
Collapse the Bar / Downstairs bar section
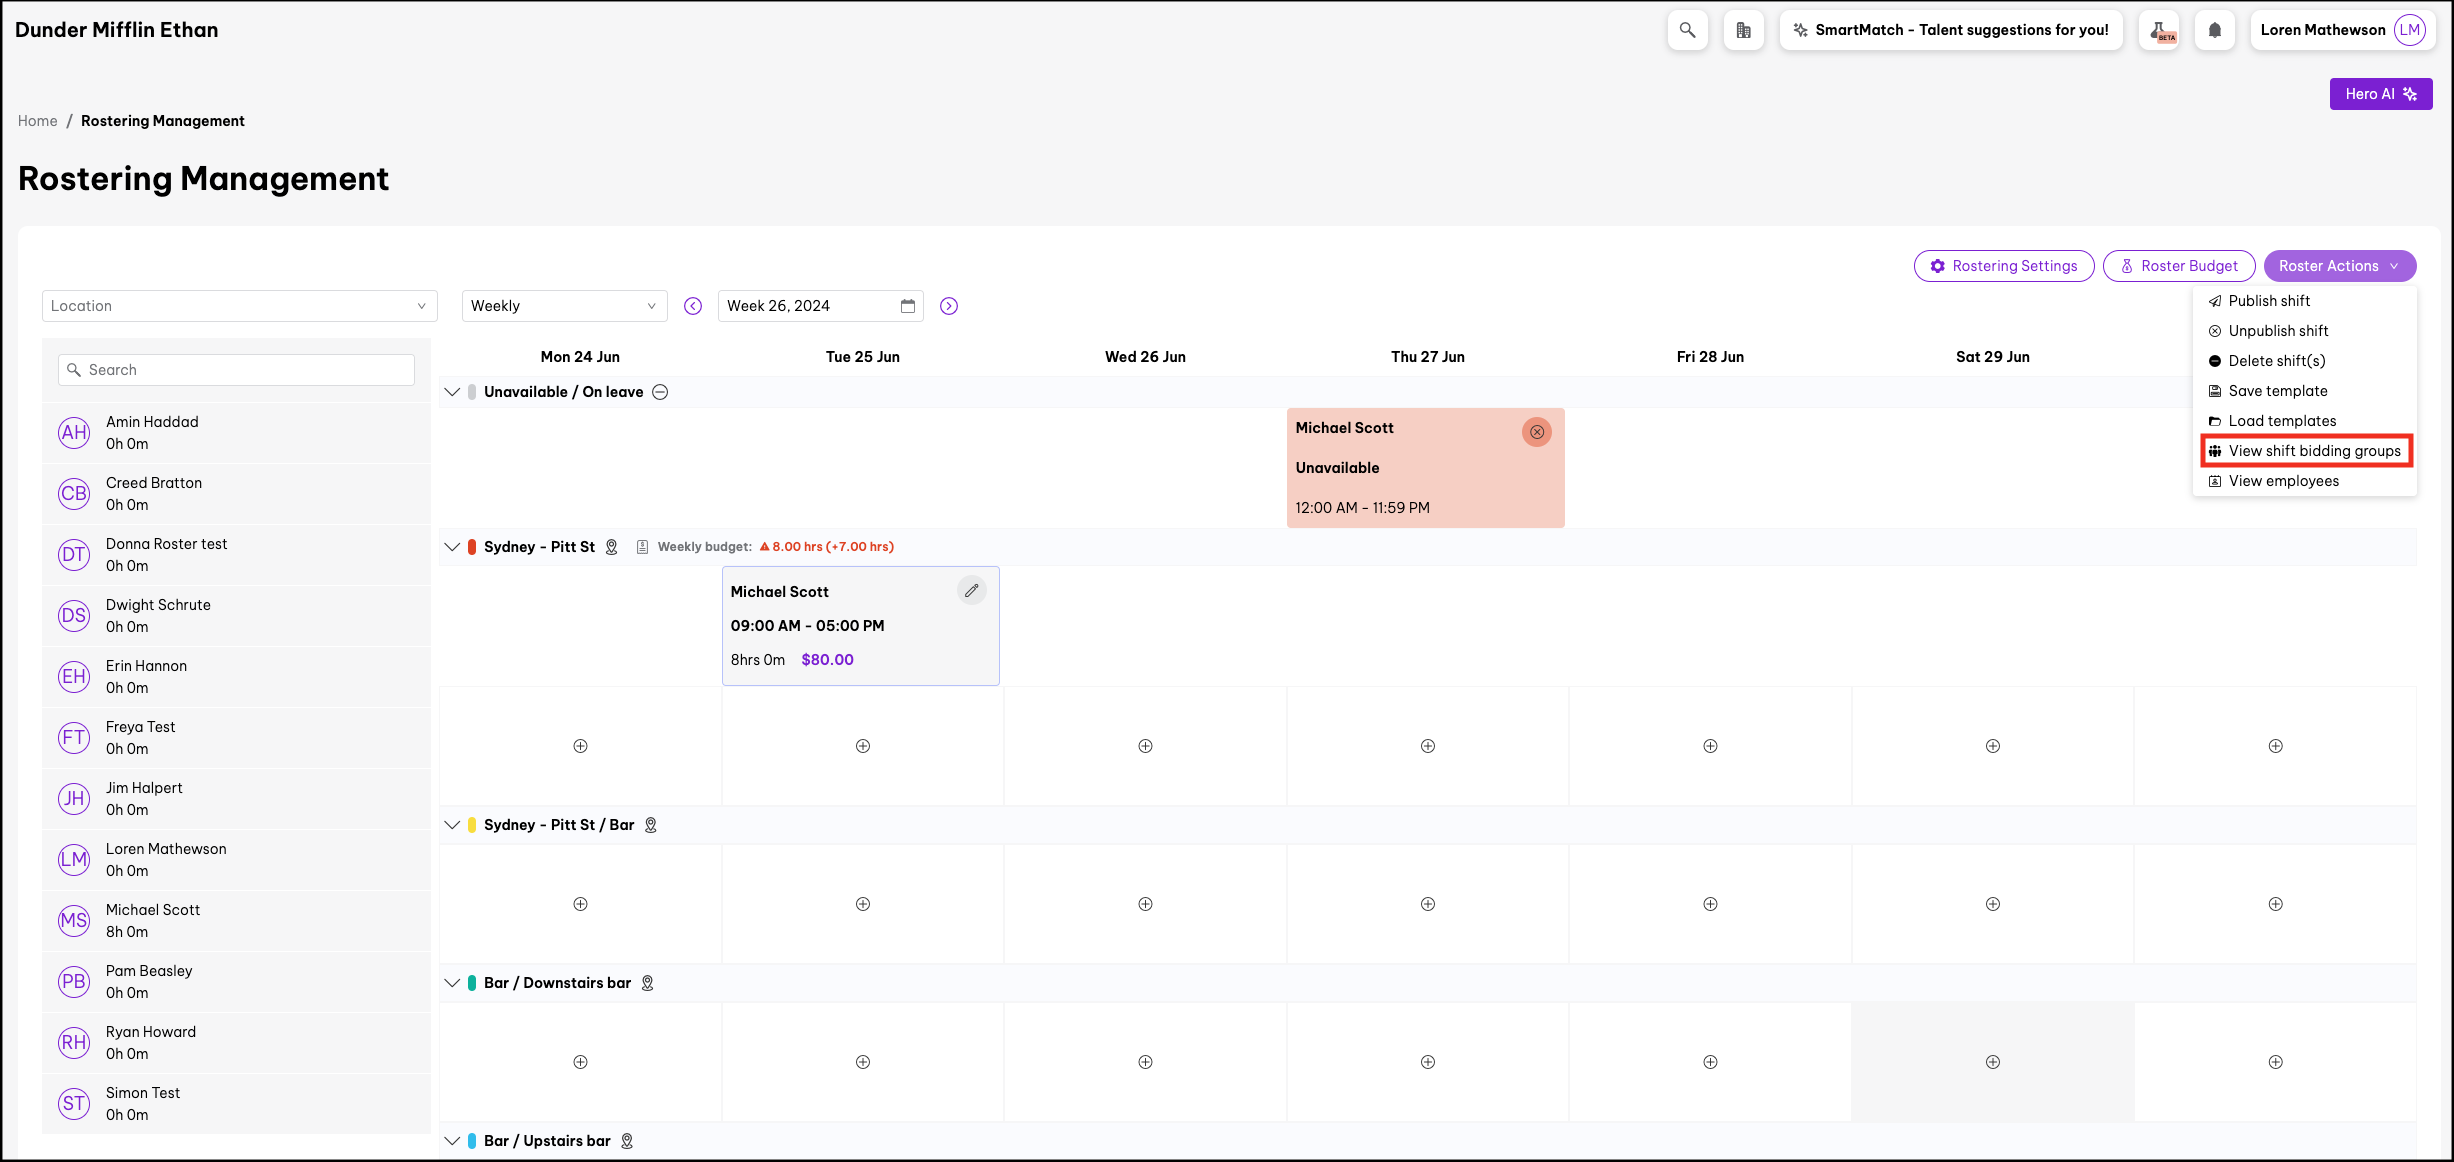pyautogui.click(x=452, y=983)
